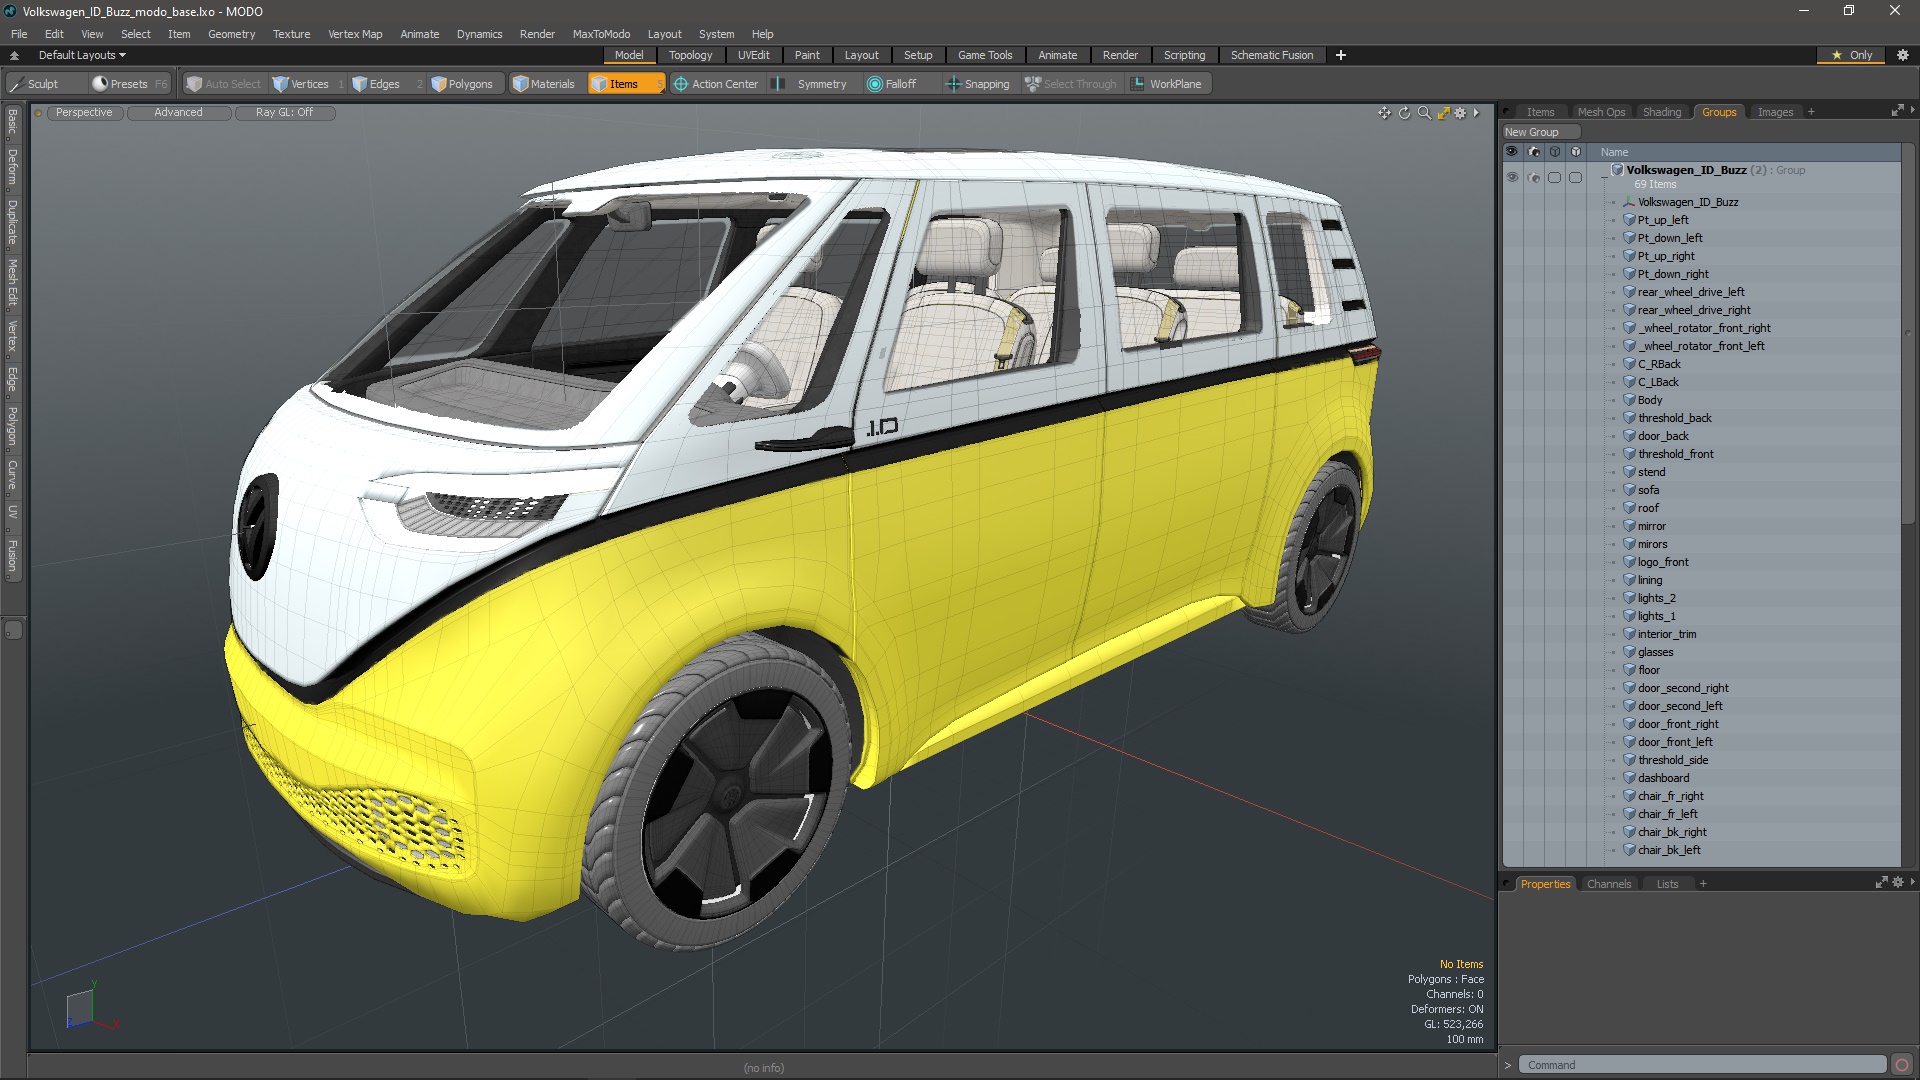
Task: Click the axis gizmo cube in viewport
Action: [x=80, y=1008]
